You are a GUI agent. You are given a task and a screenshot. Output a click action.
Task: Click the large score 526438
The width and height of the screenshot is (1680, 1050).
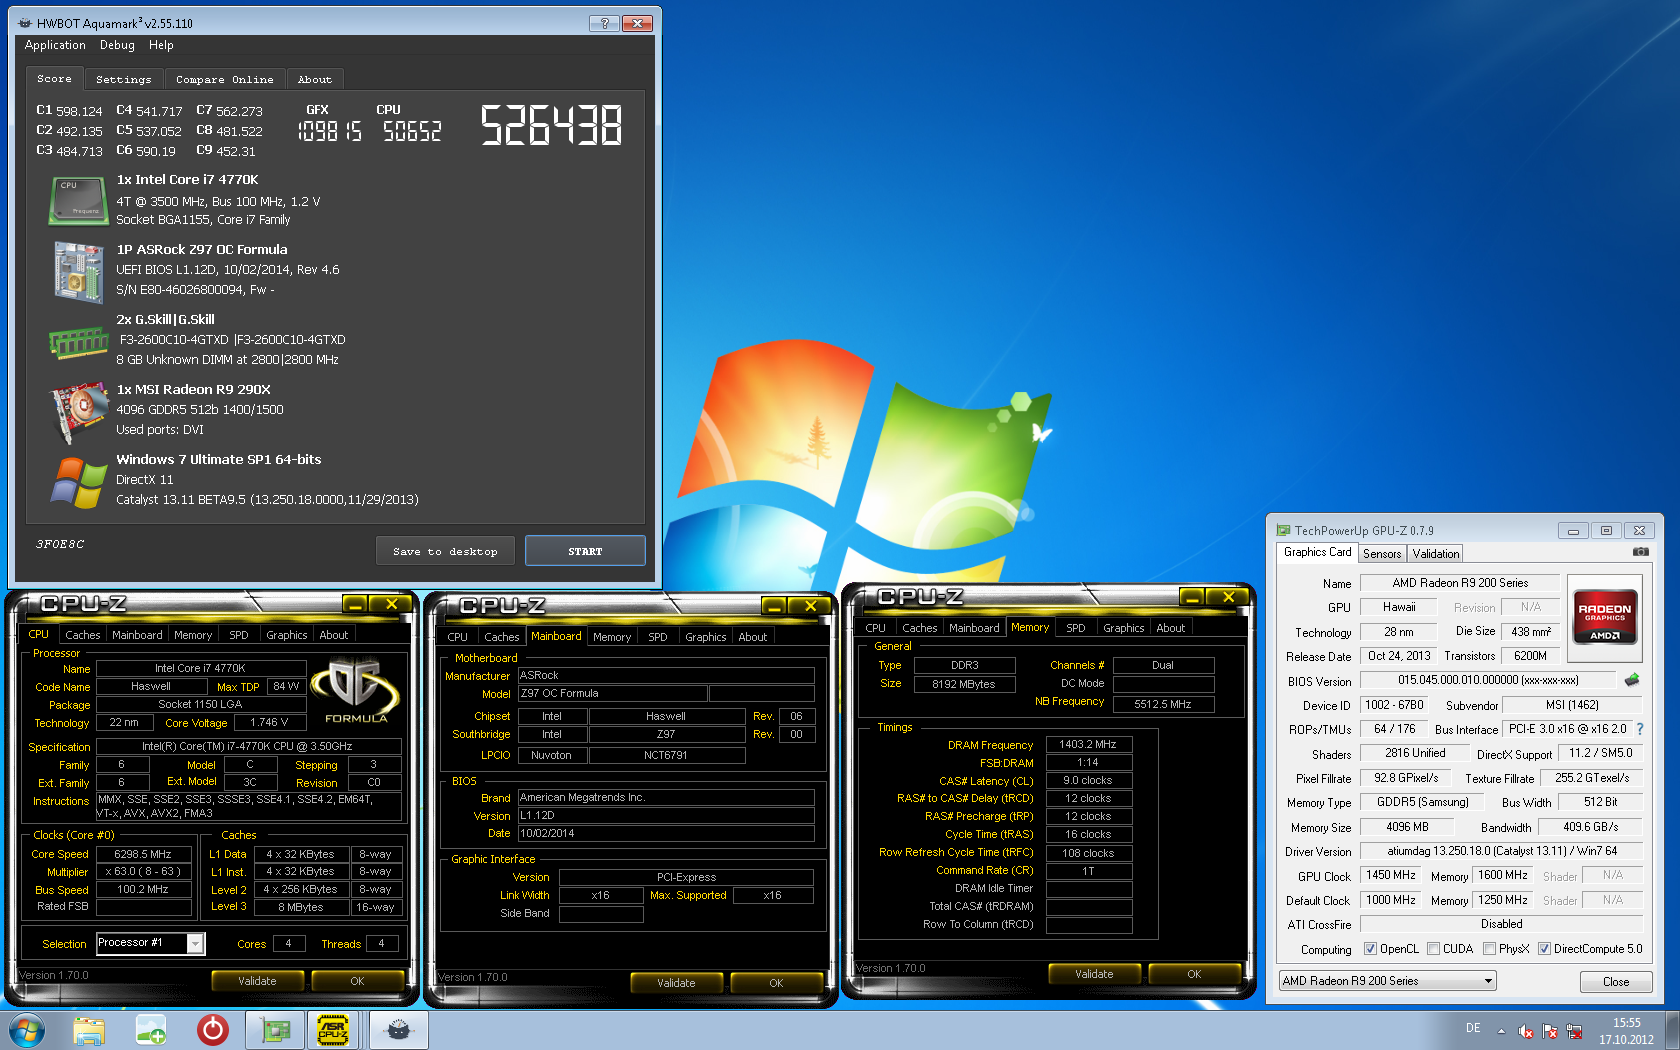[551, 126]
